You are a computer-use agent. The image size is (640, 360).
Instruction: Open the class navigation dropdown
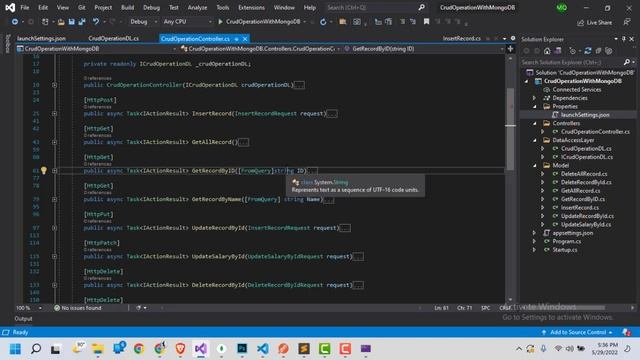(260, 49)
